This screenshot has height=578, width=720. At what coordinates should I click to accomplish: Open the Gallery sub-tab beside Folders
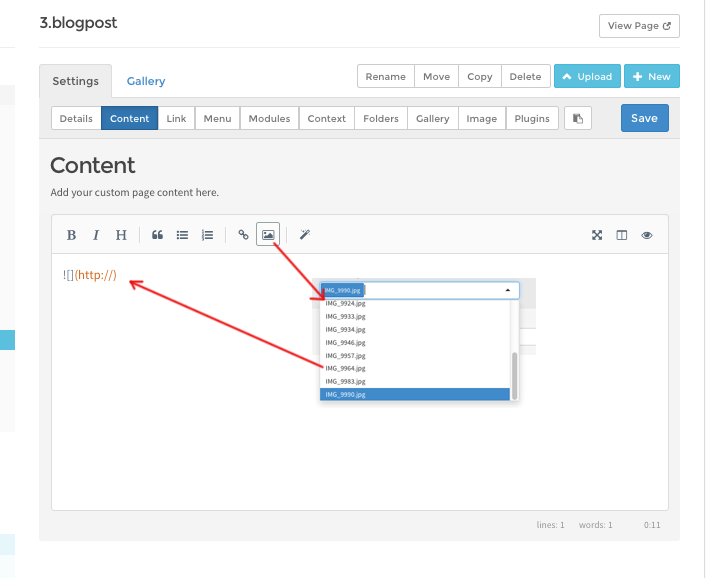[433, 118]
